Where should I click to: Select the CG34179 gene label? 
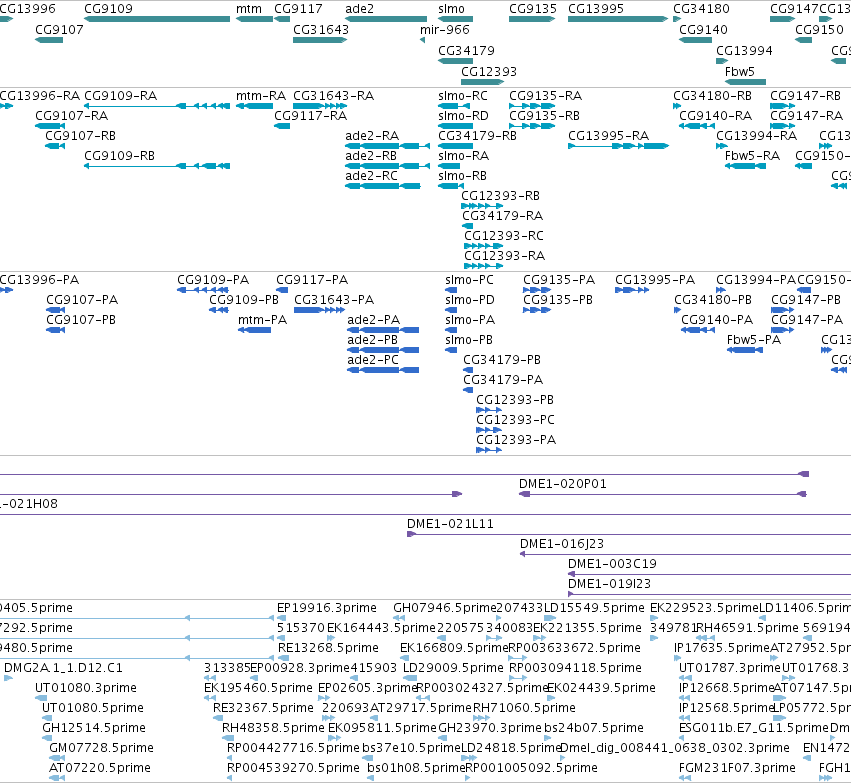(466, 50)
